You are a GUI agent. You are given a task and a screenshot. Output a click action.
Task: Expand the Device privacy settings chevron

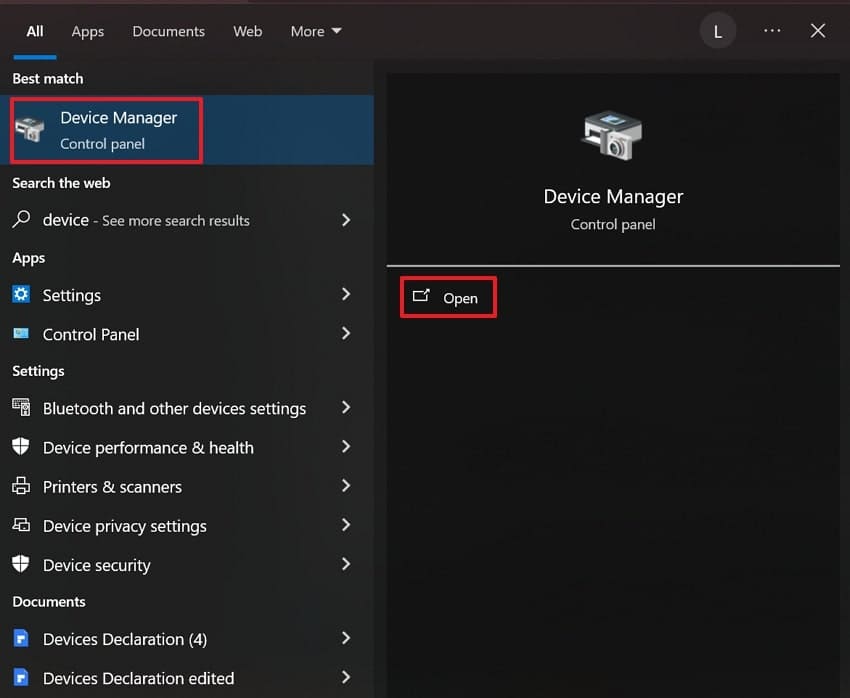pyautogui.click(x=346, y=526)
